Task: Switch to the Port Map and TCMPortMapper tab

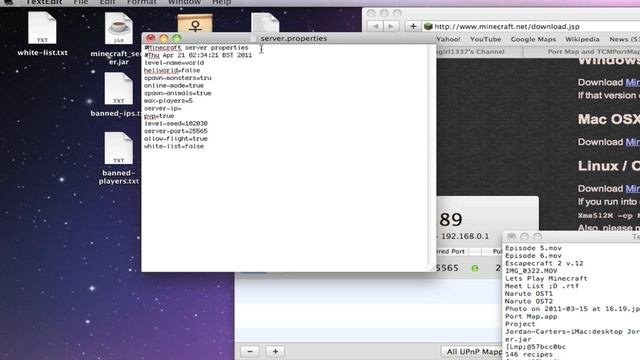Action: [581, 52]
